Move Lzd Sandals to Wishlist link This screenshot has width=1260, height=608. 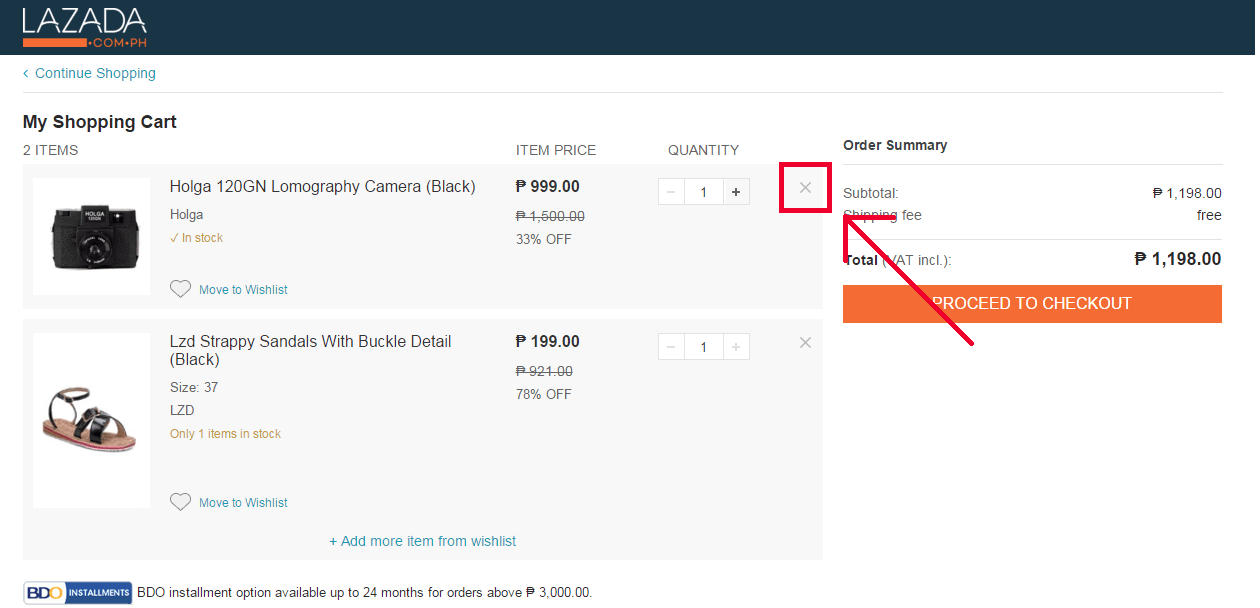(x=243, y=503)
